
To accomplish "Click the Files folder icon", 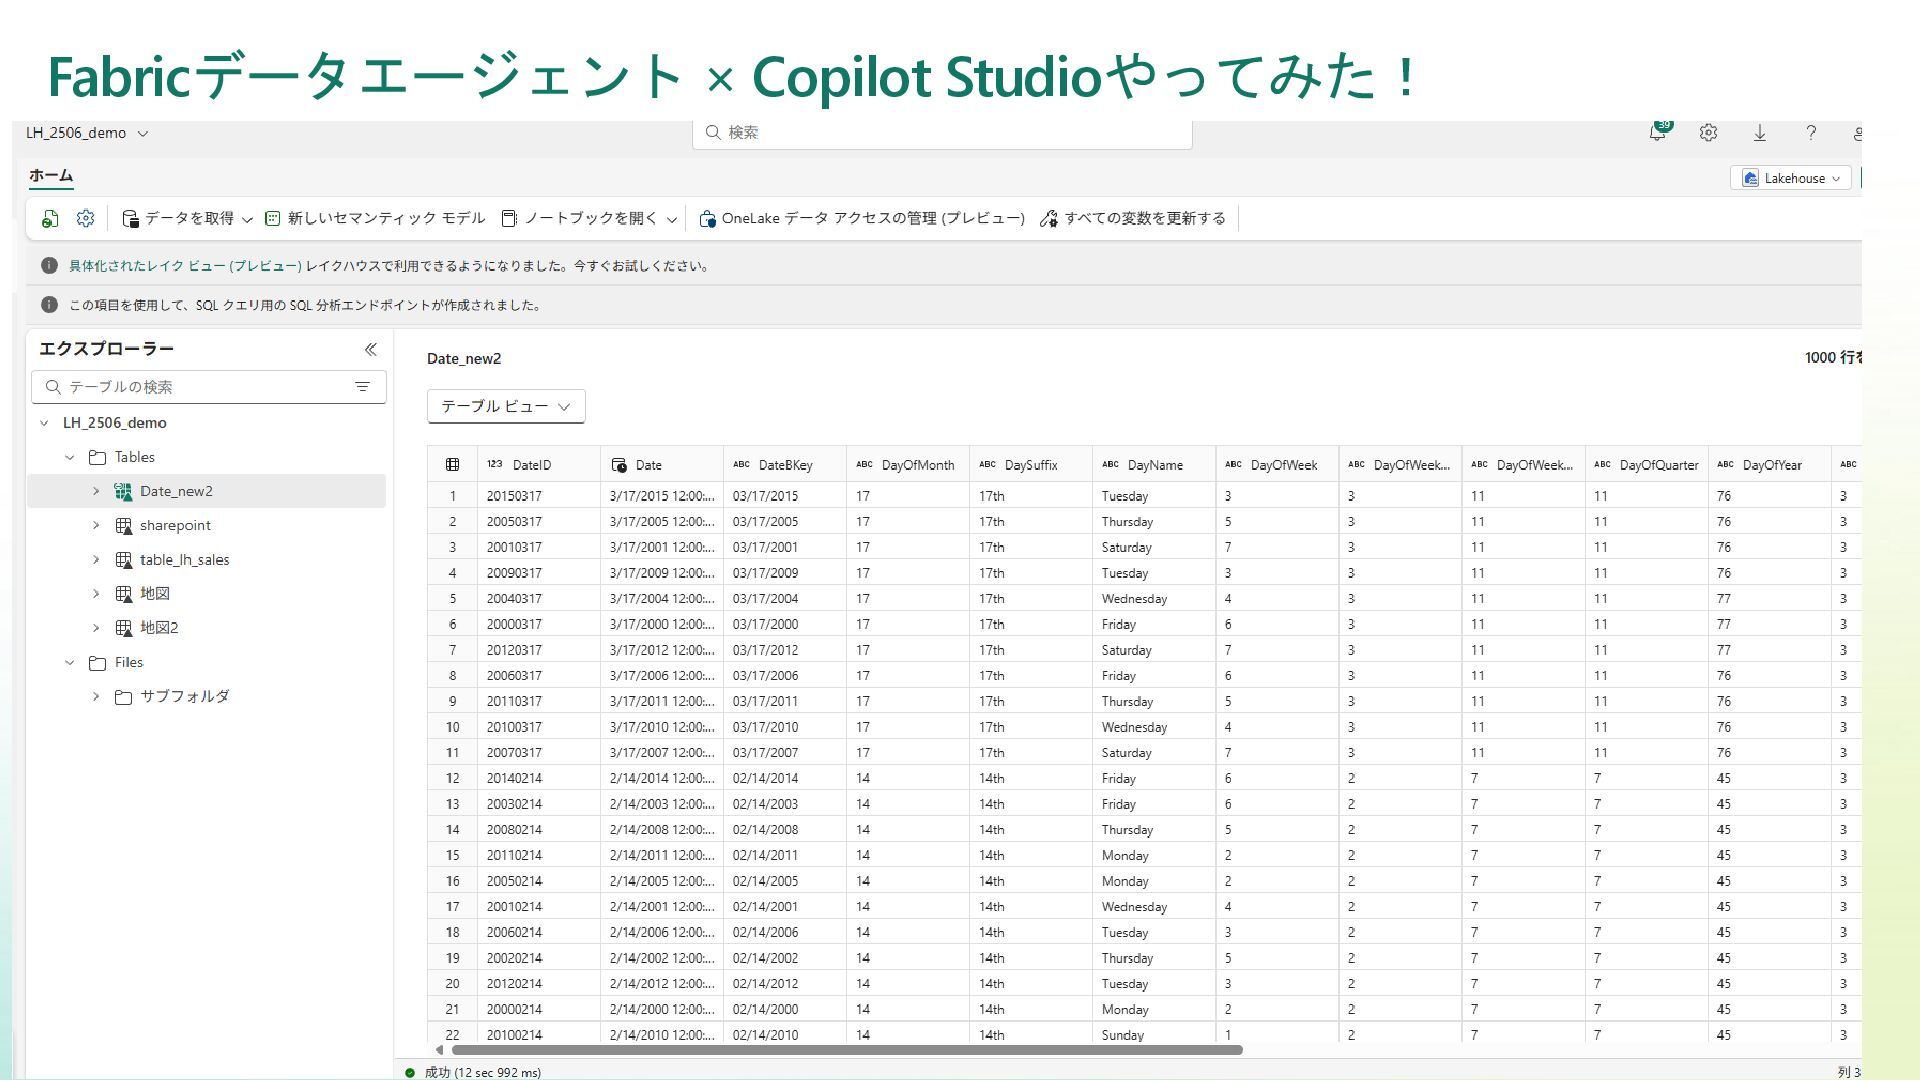I will (97, 663).
